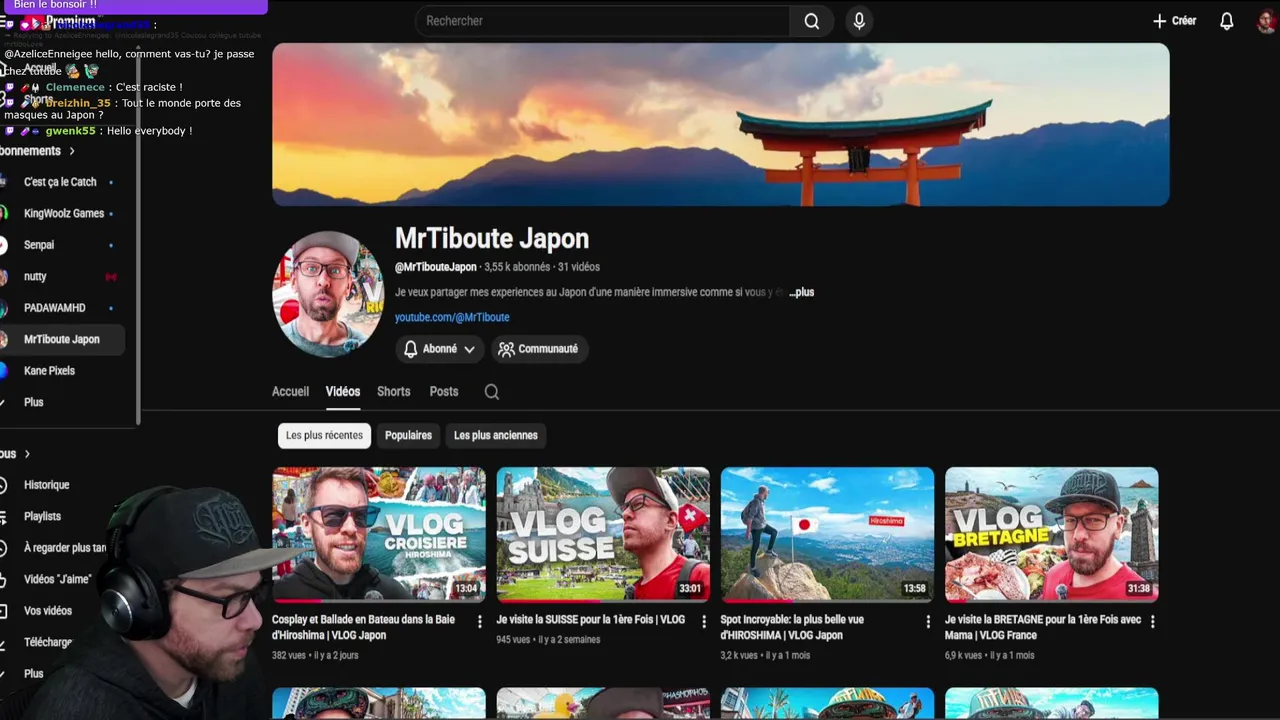Click title 'Cosplay et Ballade en Bateau'
The image size is (1280, 720).
pyautogui.click(x=363, y=627)
